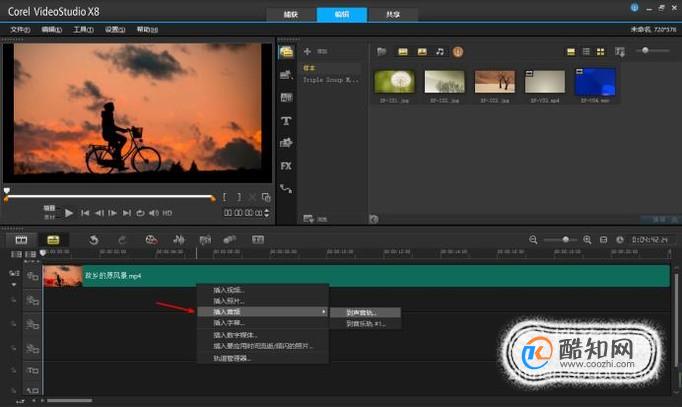Viewport: 682px width, 407px height.
Task: Adjust the timeline zoom slider
Action: click(565, 240)
